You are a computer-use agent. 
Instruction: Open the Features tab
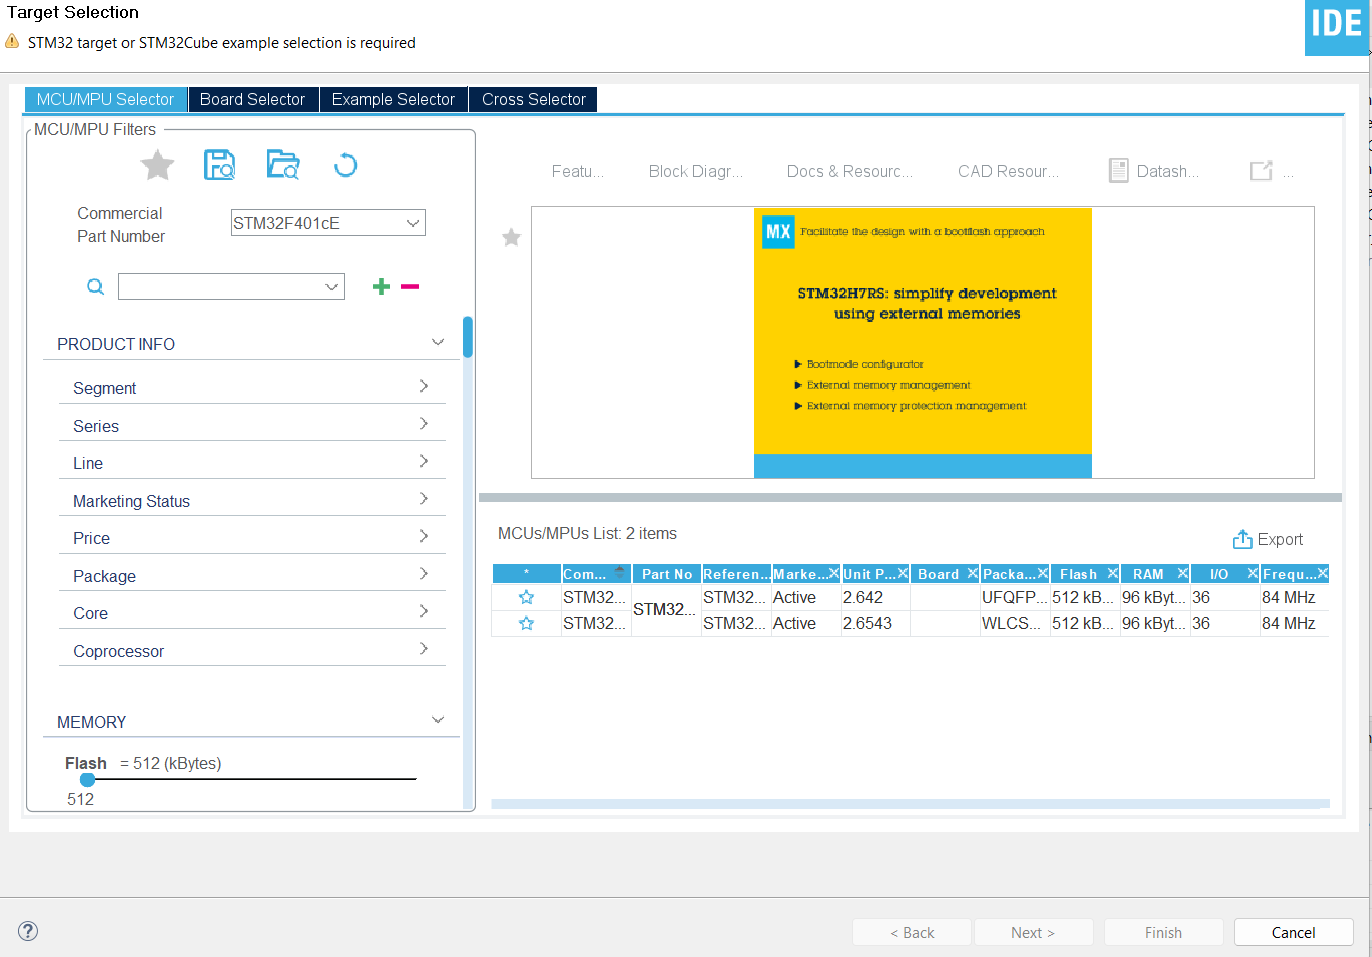(578, 171)
